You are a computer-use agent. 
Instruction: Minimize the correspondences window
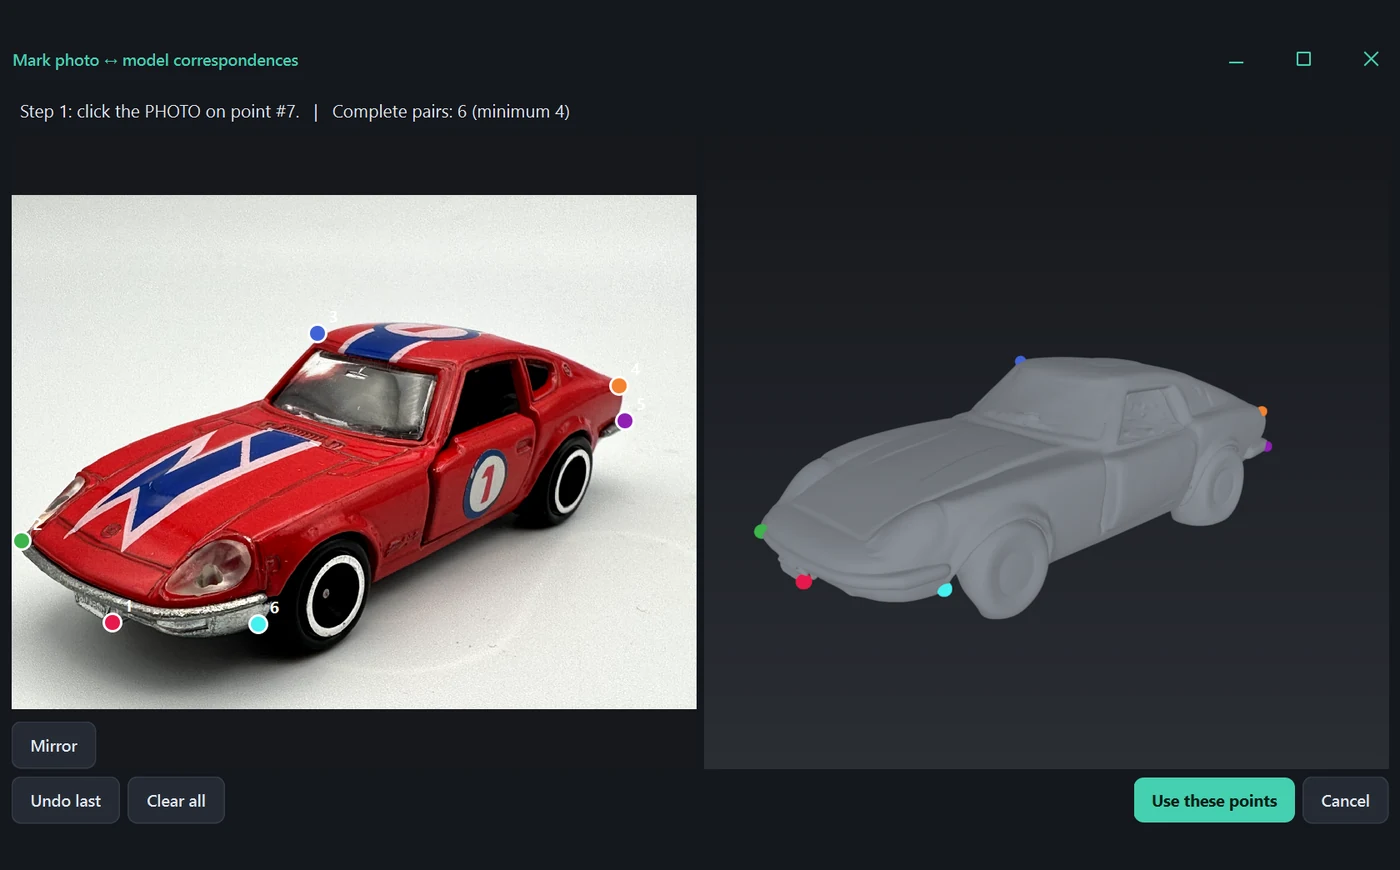[1236, 60]
